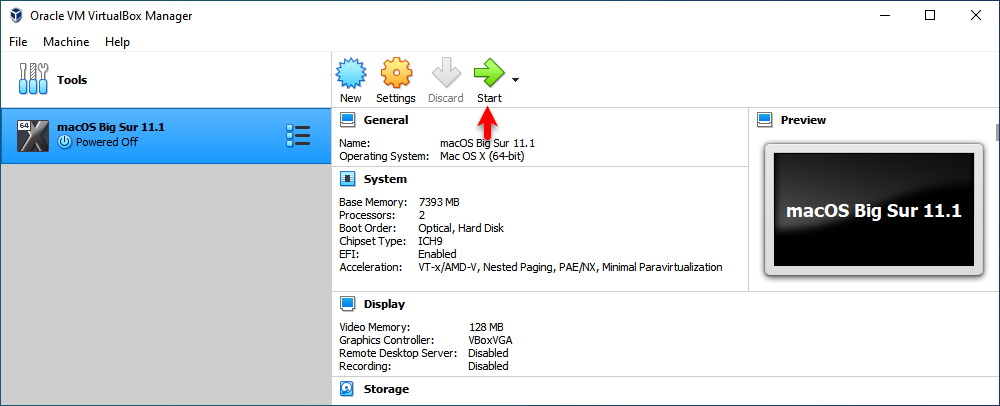Click the Processors value 2
The height and width of the screenshot is (406, 1000).
422,215
